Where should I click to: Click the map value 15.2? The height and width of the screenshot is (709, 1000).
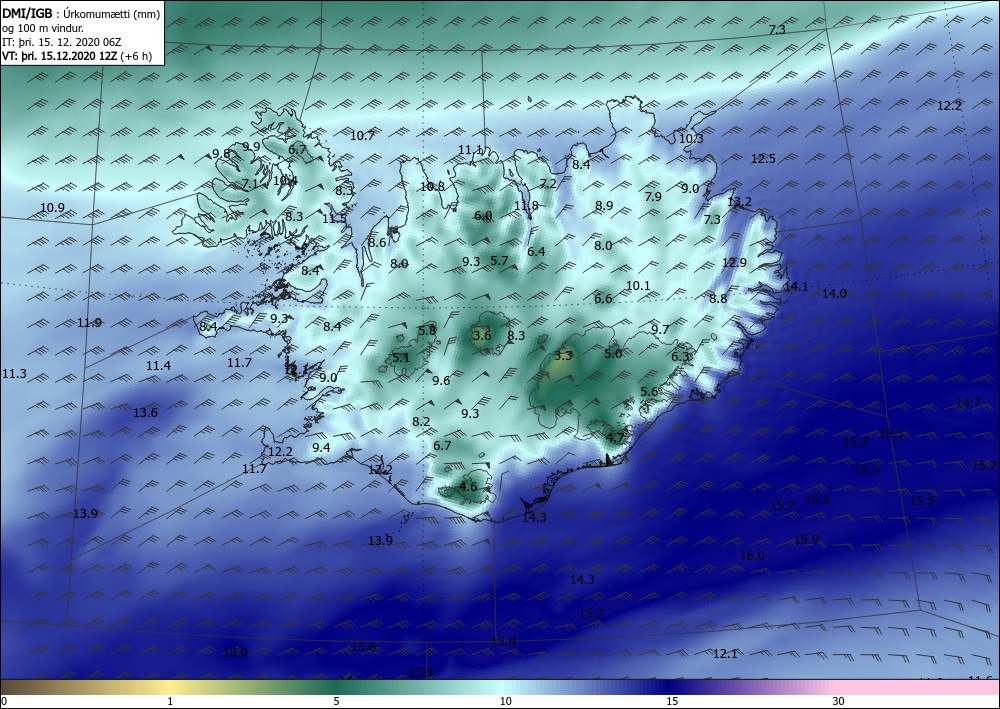(818, 499)
